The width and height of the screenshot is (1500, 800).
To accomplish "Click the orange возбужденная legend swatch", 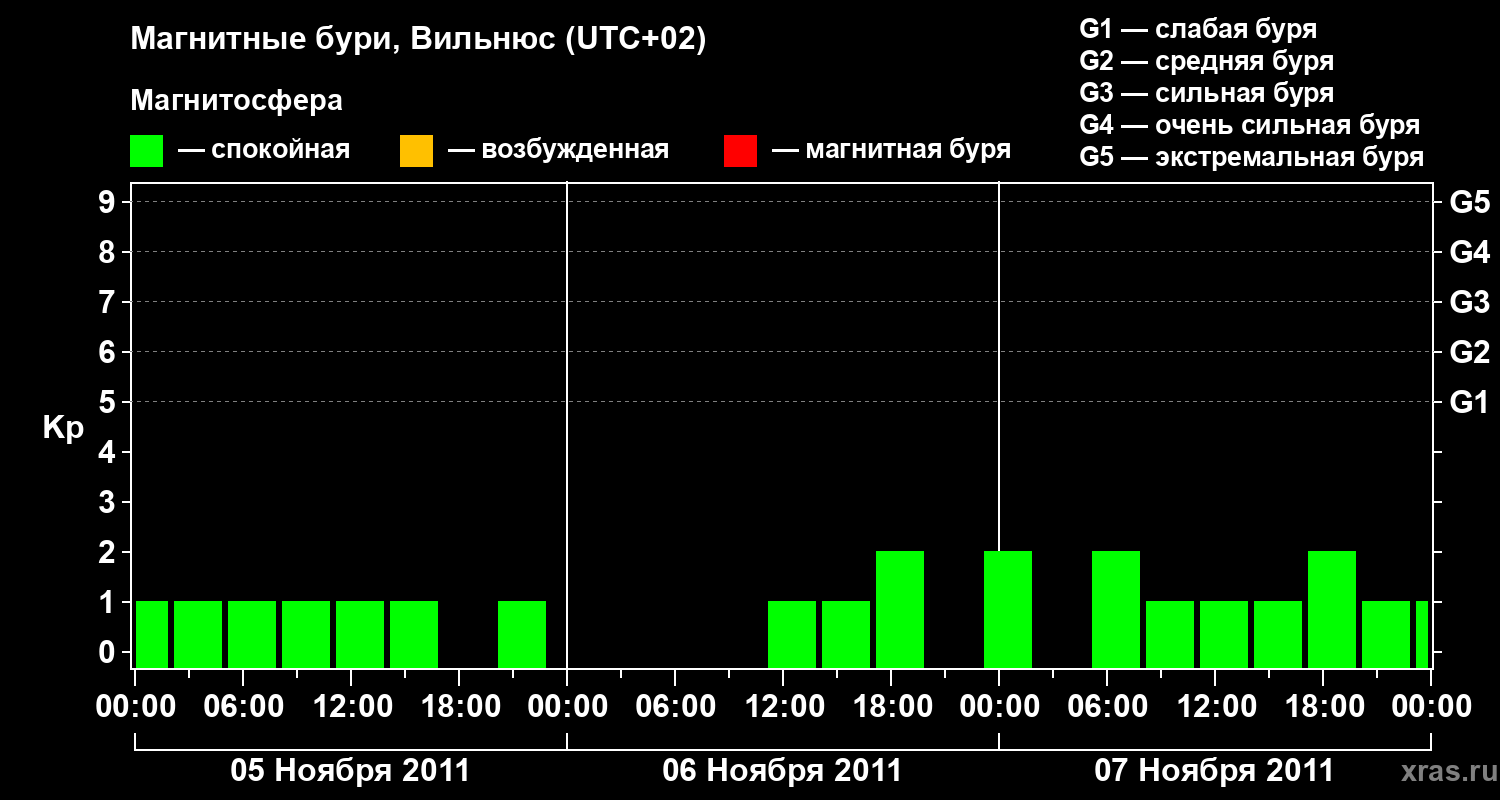I will click(x=416, y=151).
